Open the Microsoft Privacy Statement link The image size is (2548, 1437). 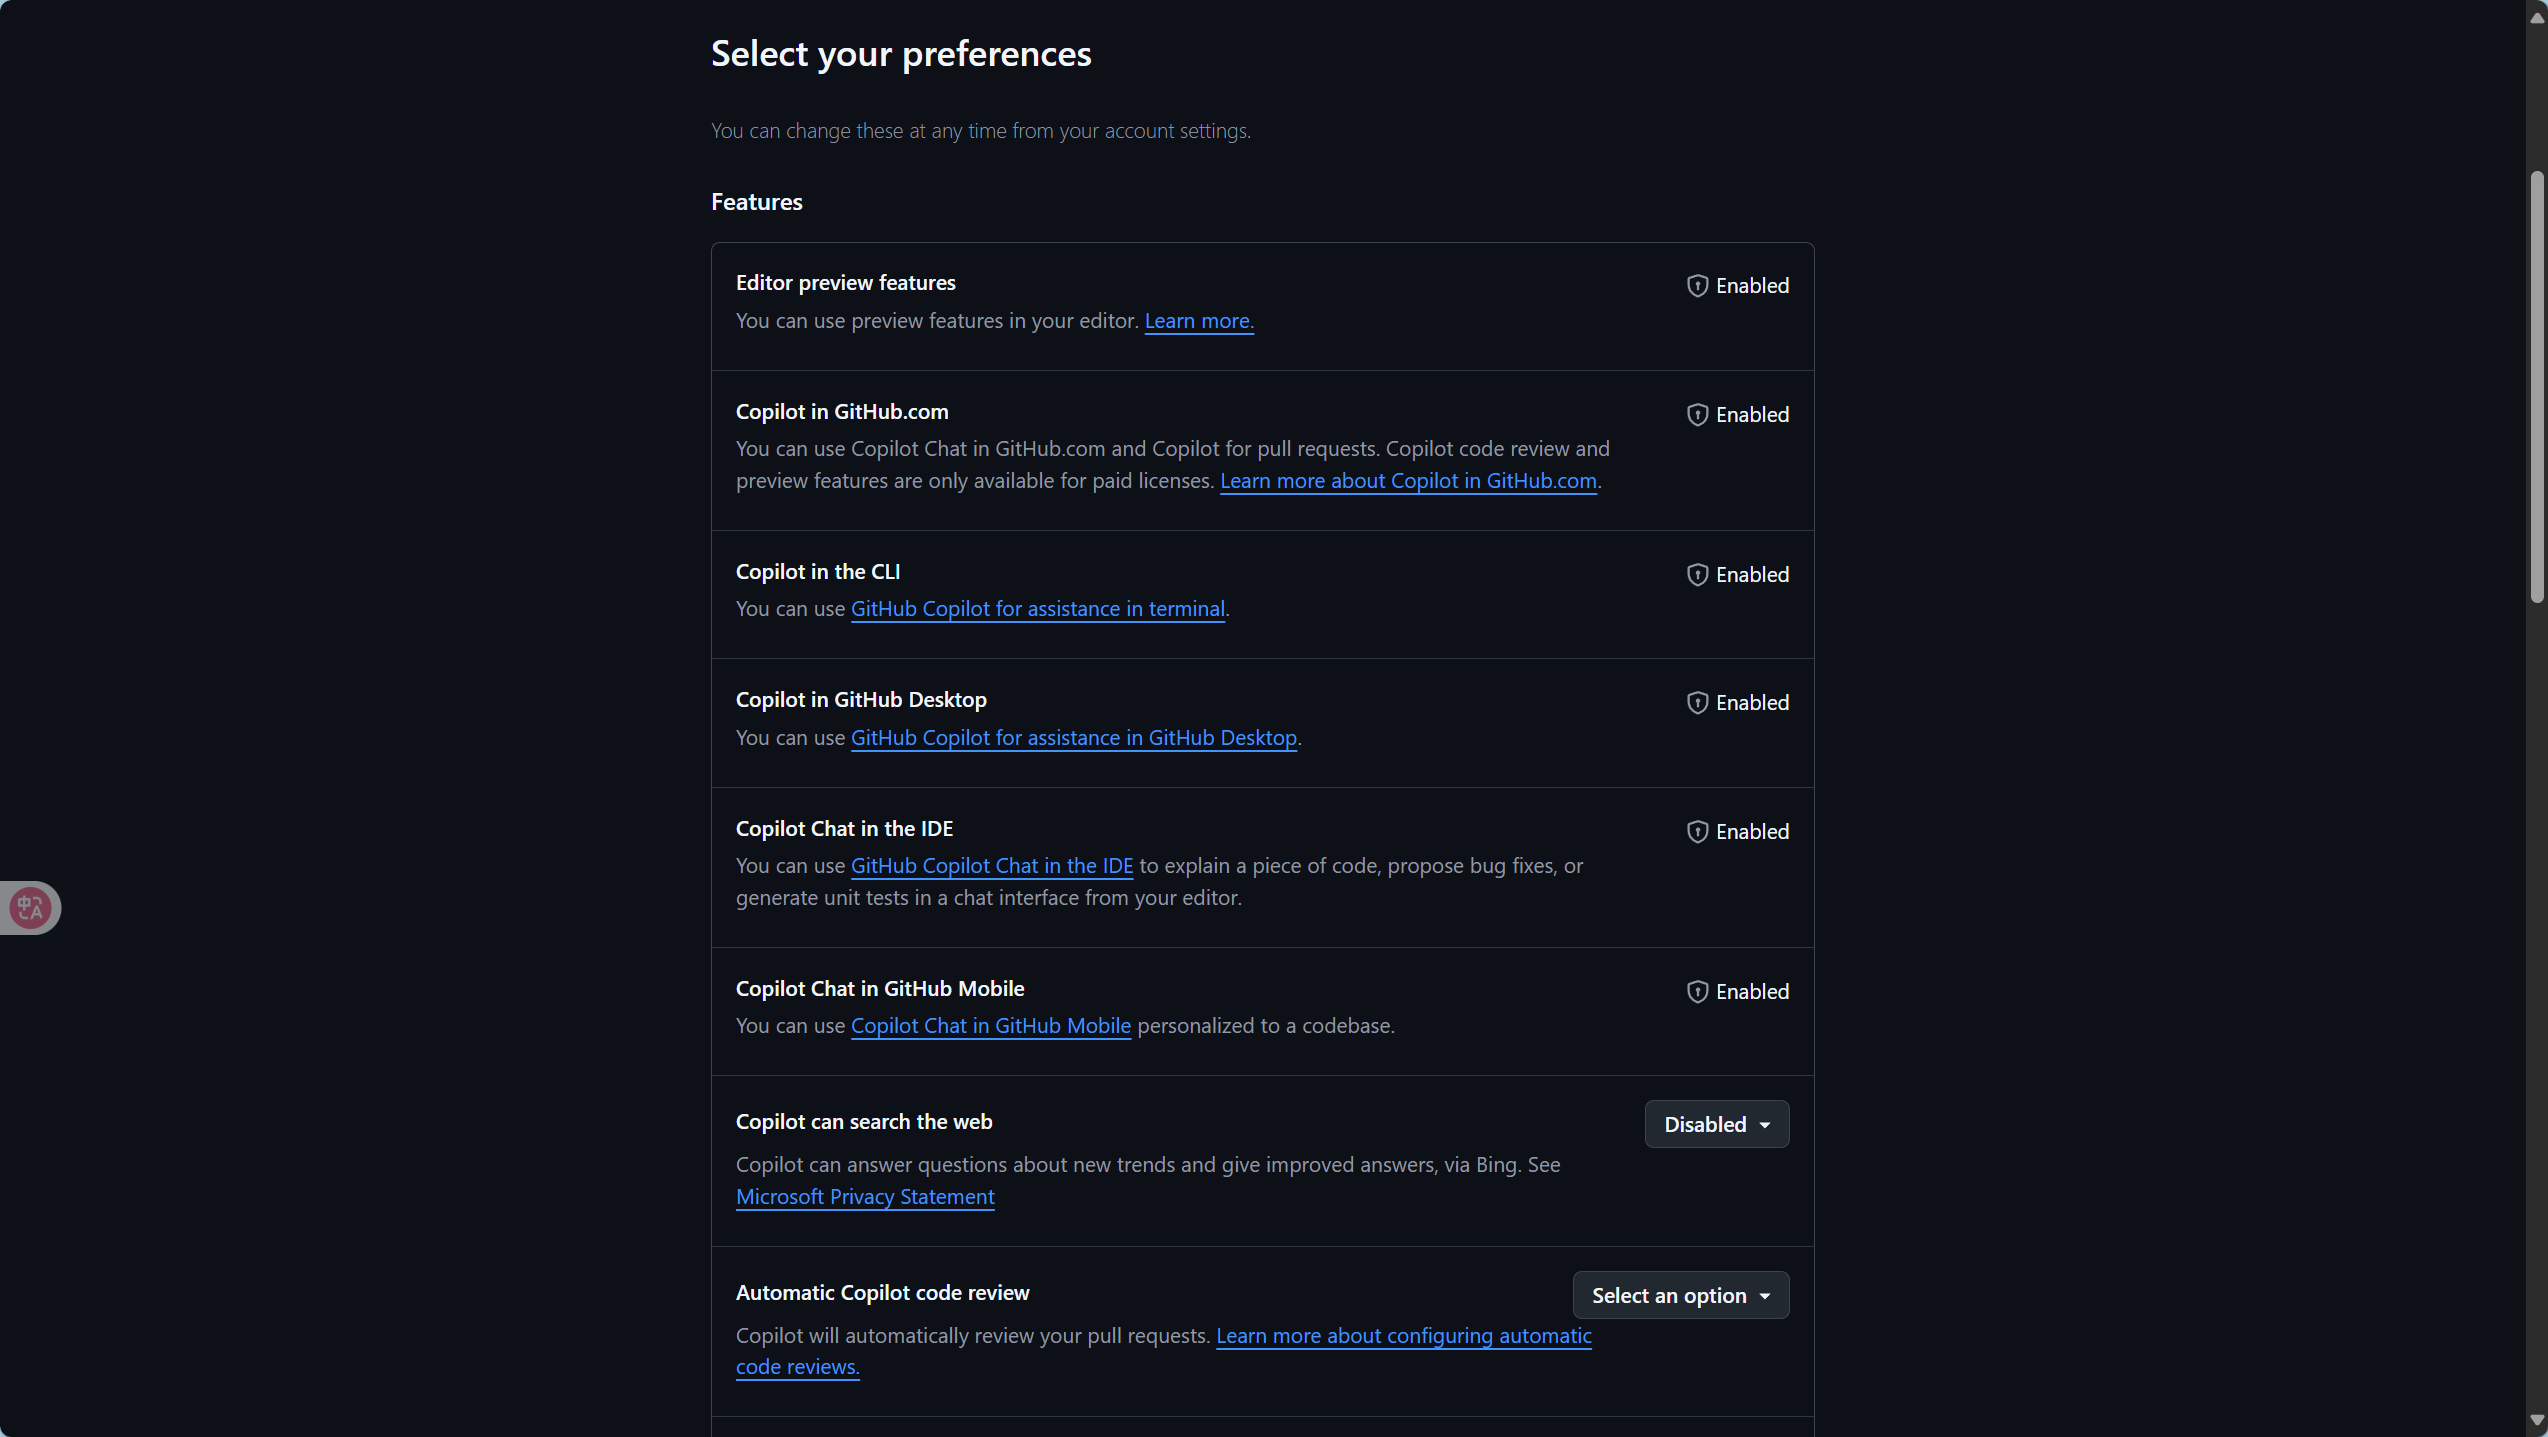[865, 1197]
